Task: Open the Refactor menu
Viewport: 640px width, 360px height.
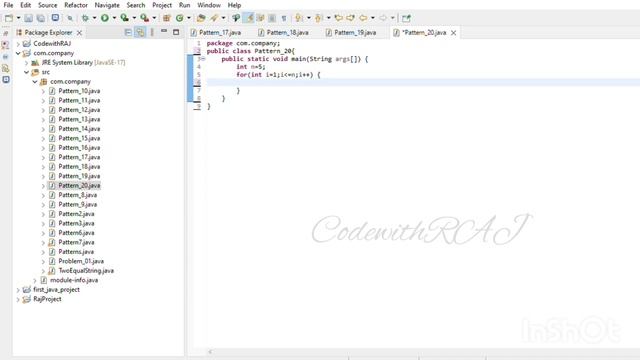Action: 76,5
